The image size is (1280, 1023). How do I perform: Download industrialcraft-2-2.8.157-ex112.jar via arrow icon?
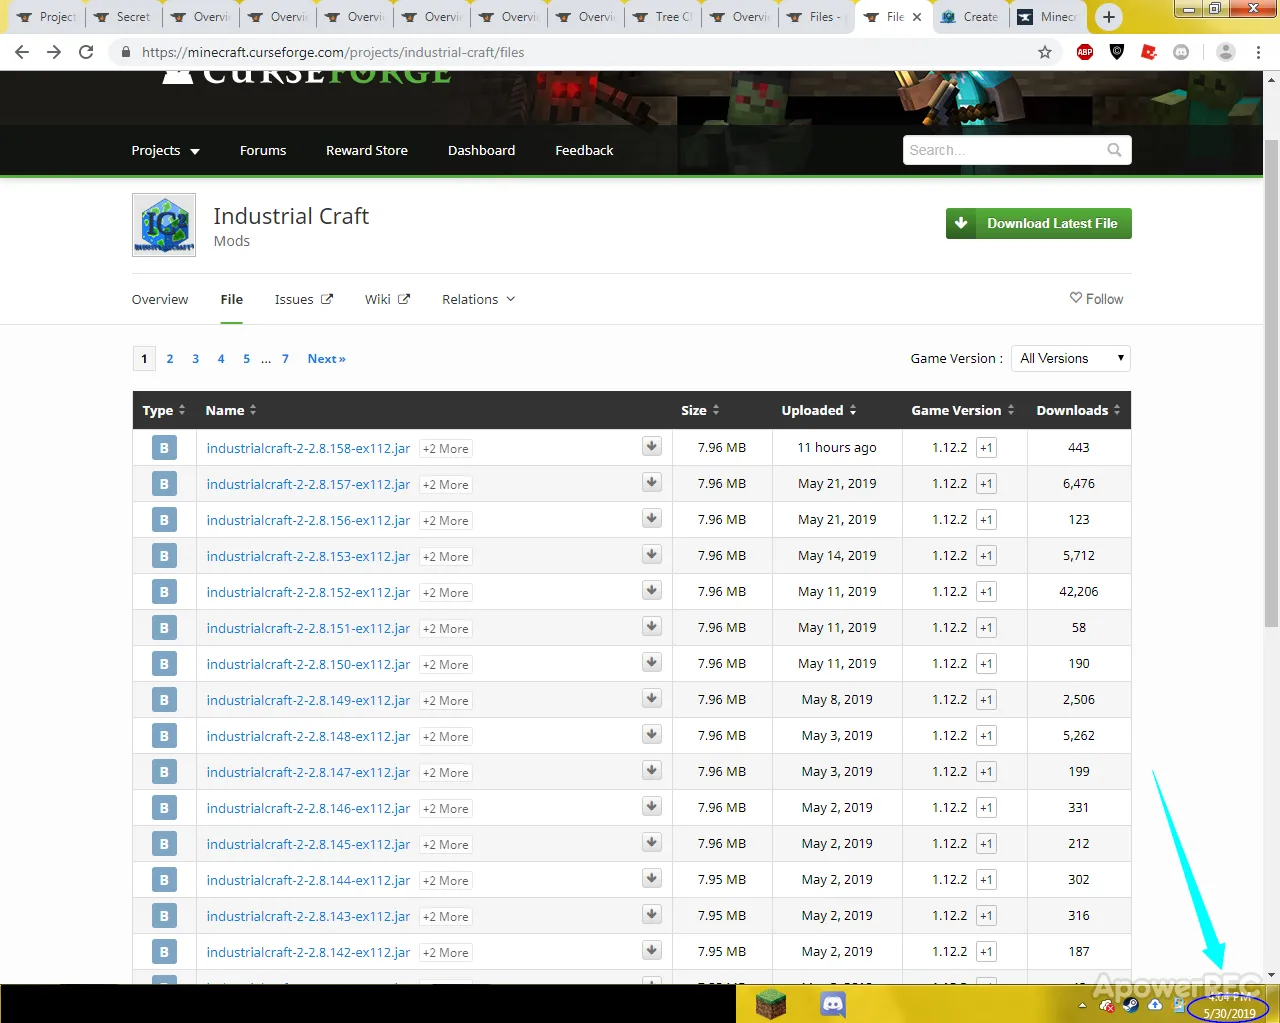click(652, 482)
